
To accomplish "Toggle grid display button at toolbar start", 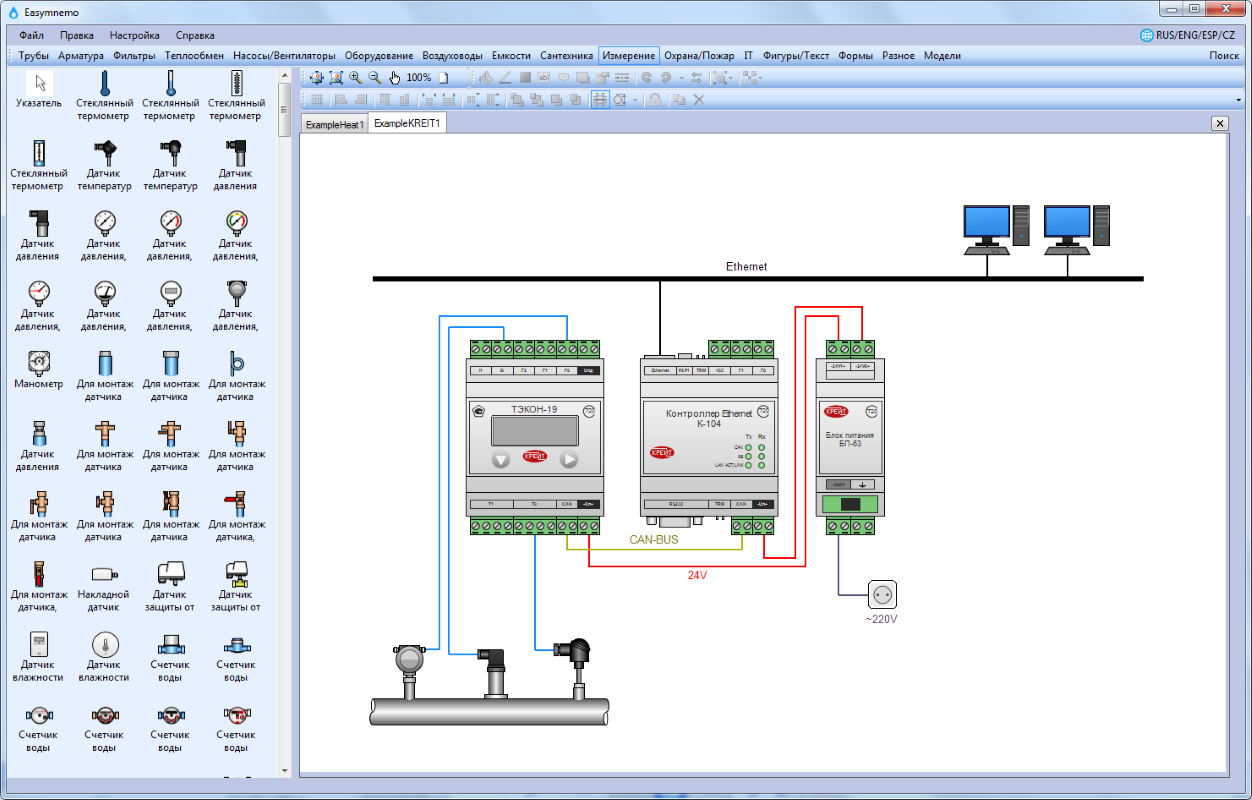I will [316, 99].
